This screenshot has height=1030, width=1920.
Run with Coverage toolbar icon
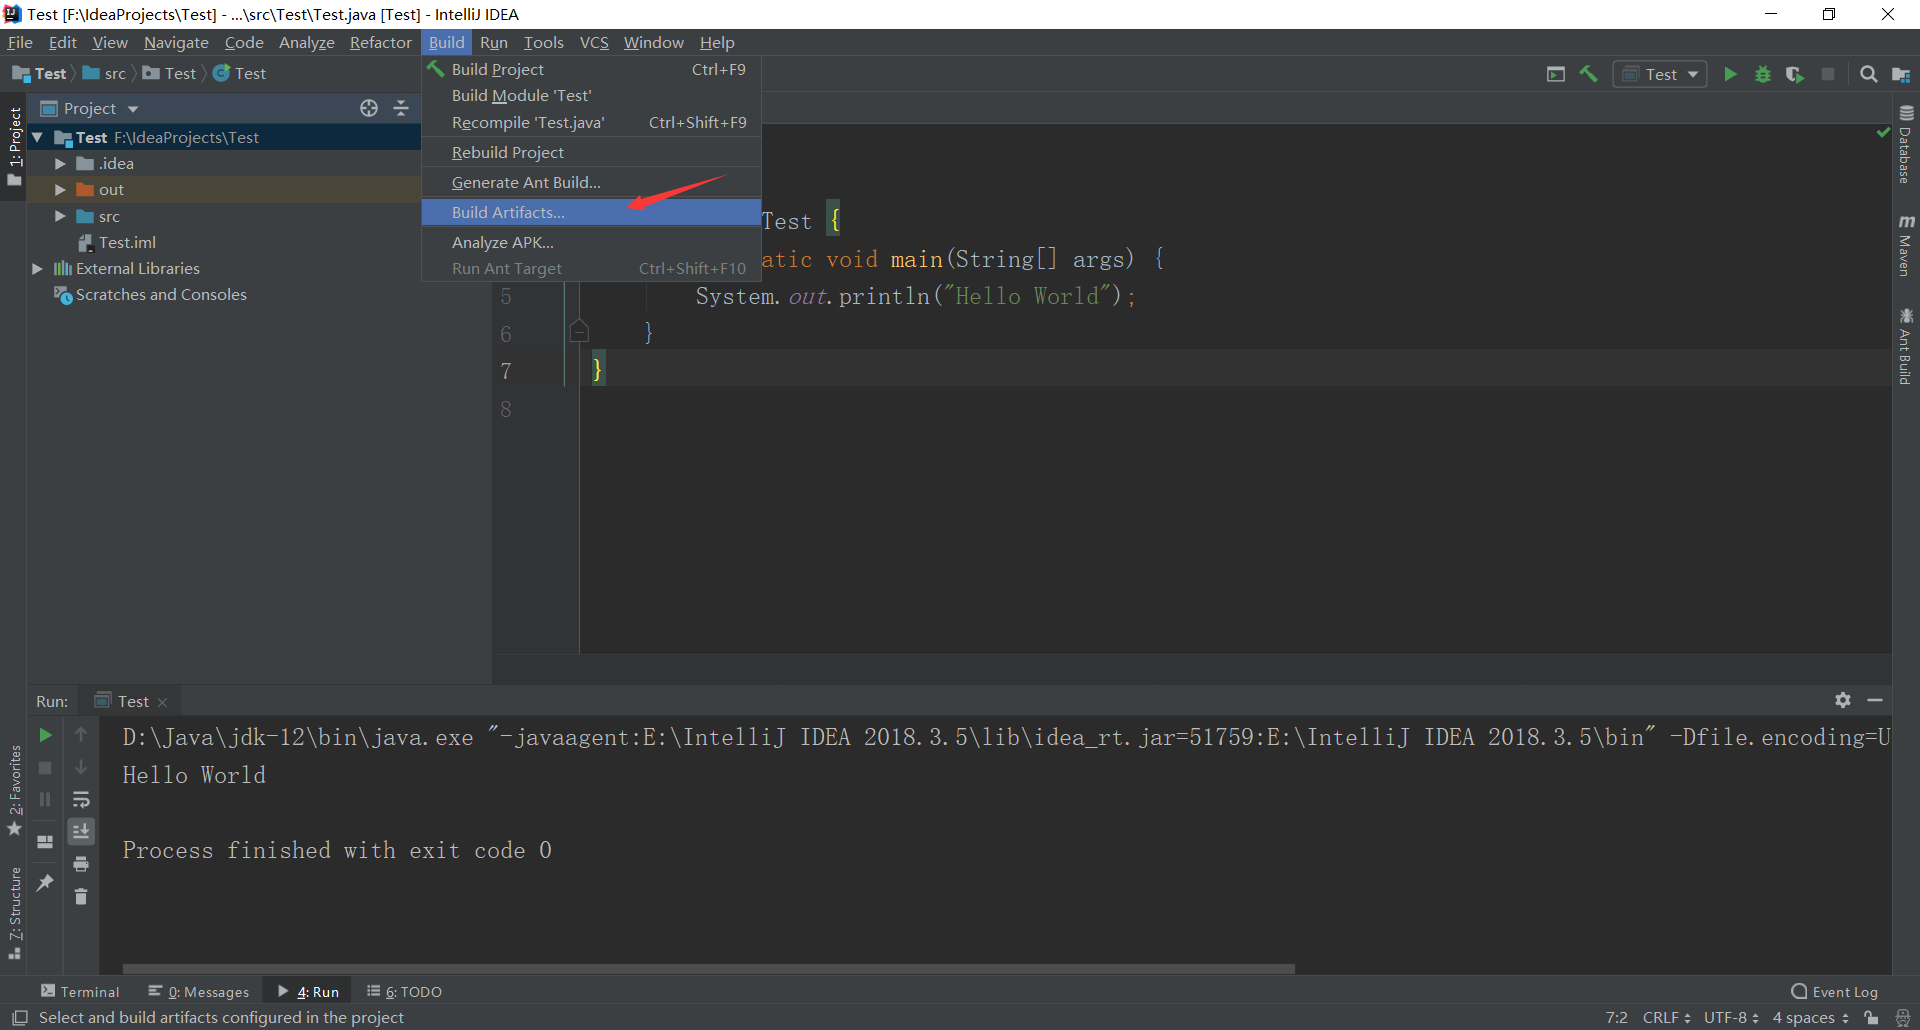1795,74
